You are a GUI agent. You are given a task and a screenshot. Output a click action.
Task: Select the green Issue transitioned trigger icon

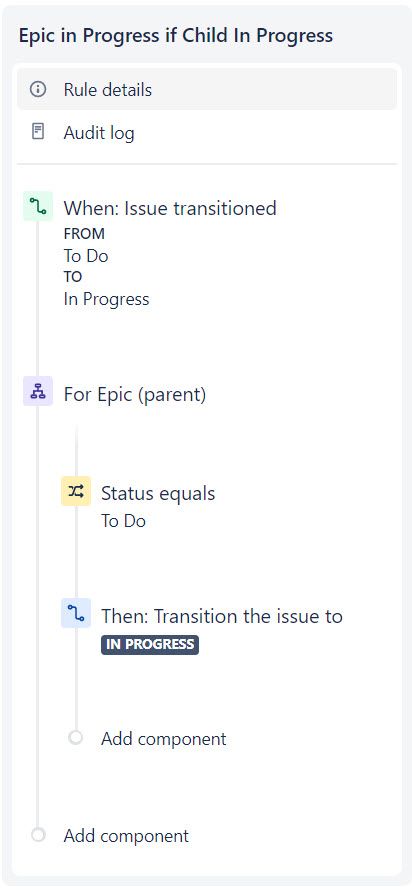coord(38,207)
